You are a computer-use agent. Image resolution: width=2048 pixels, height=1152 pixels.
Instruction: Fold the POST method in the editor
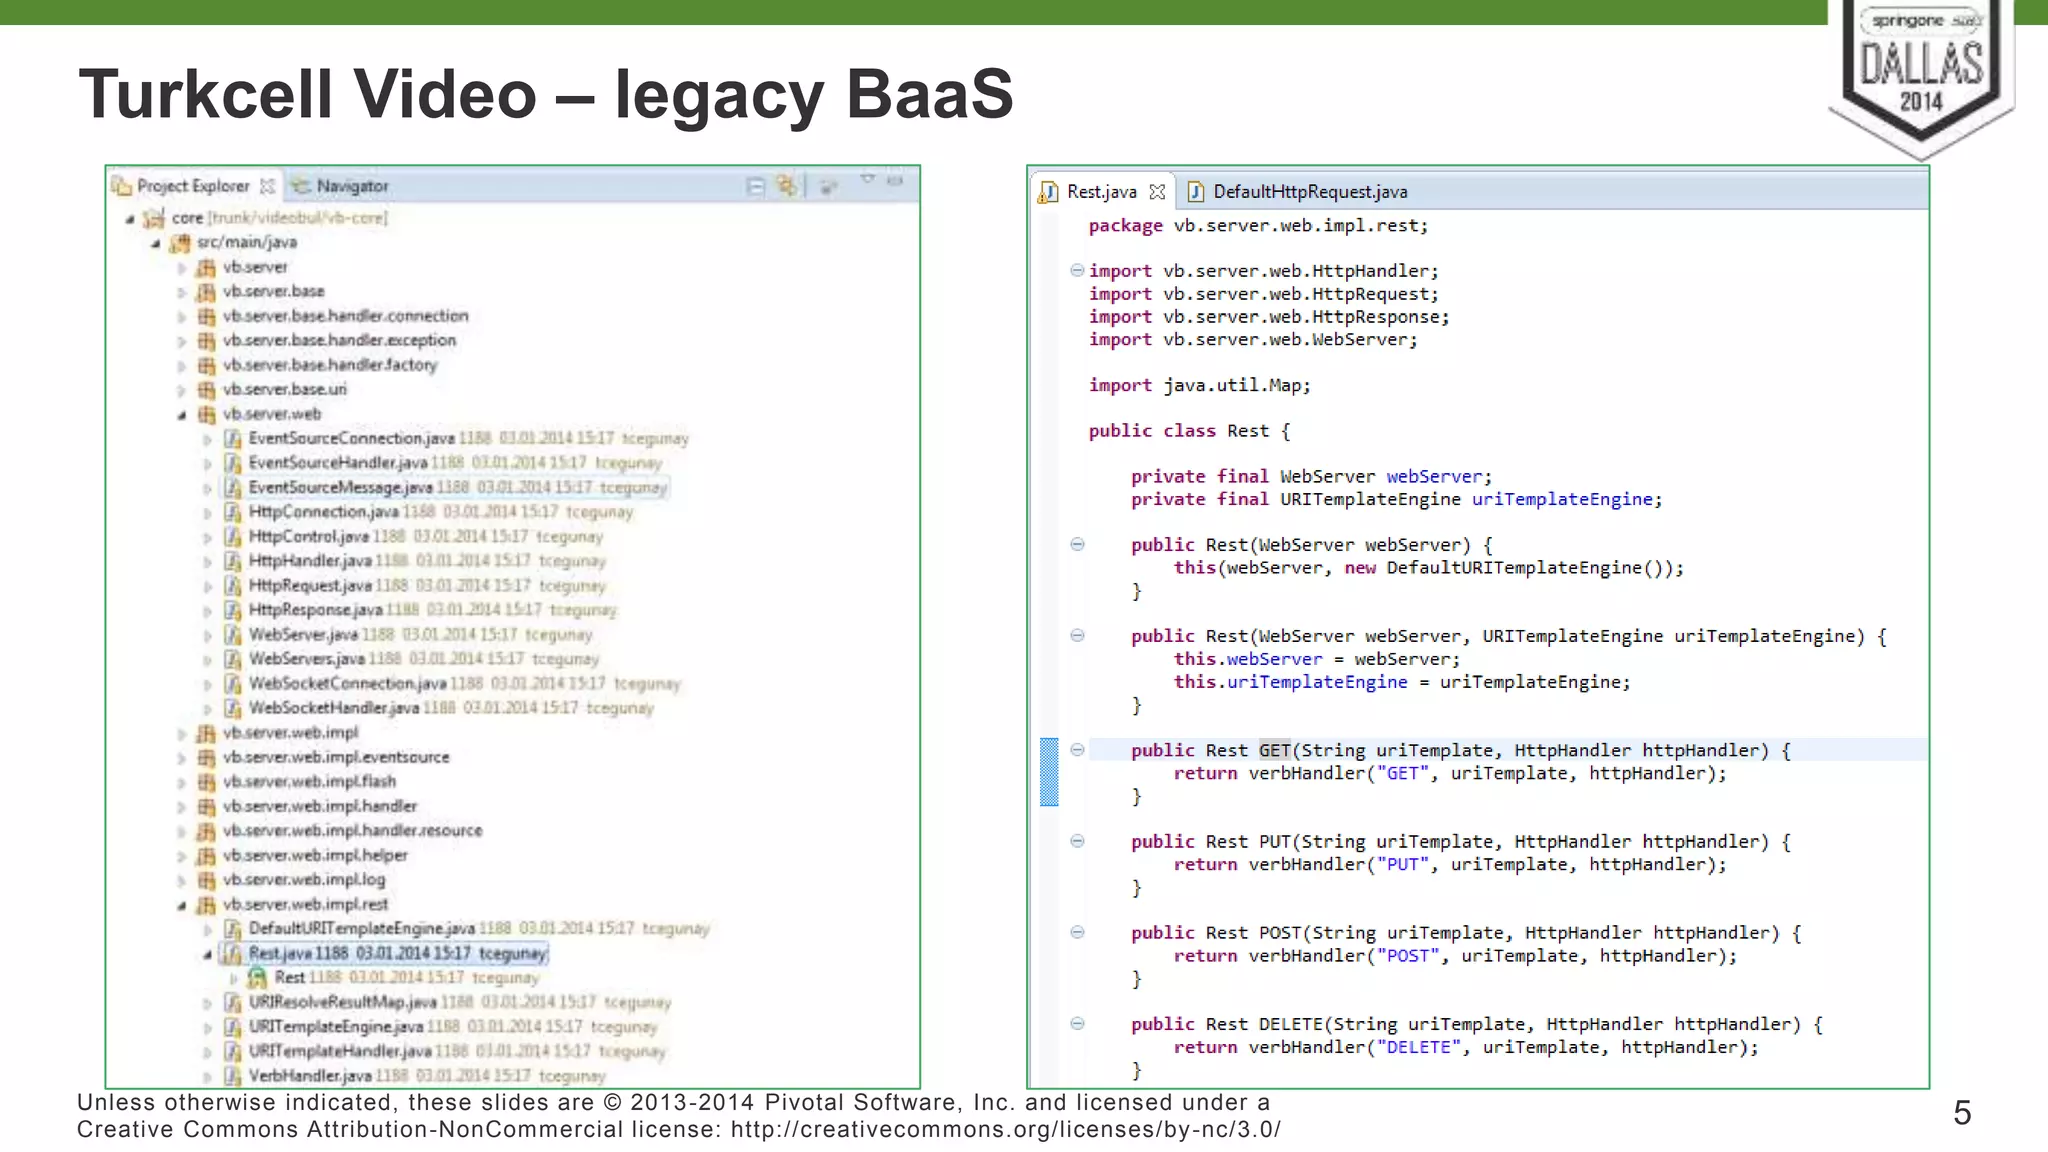coord(1077,932)
